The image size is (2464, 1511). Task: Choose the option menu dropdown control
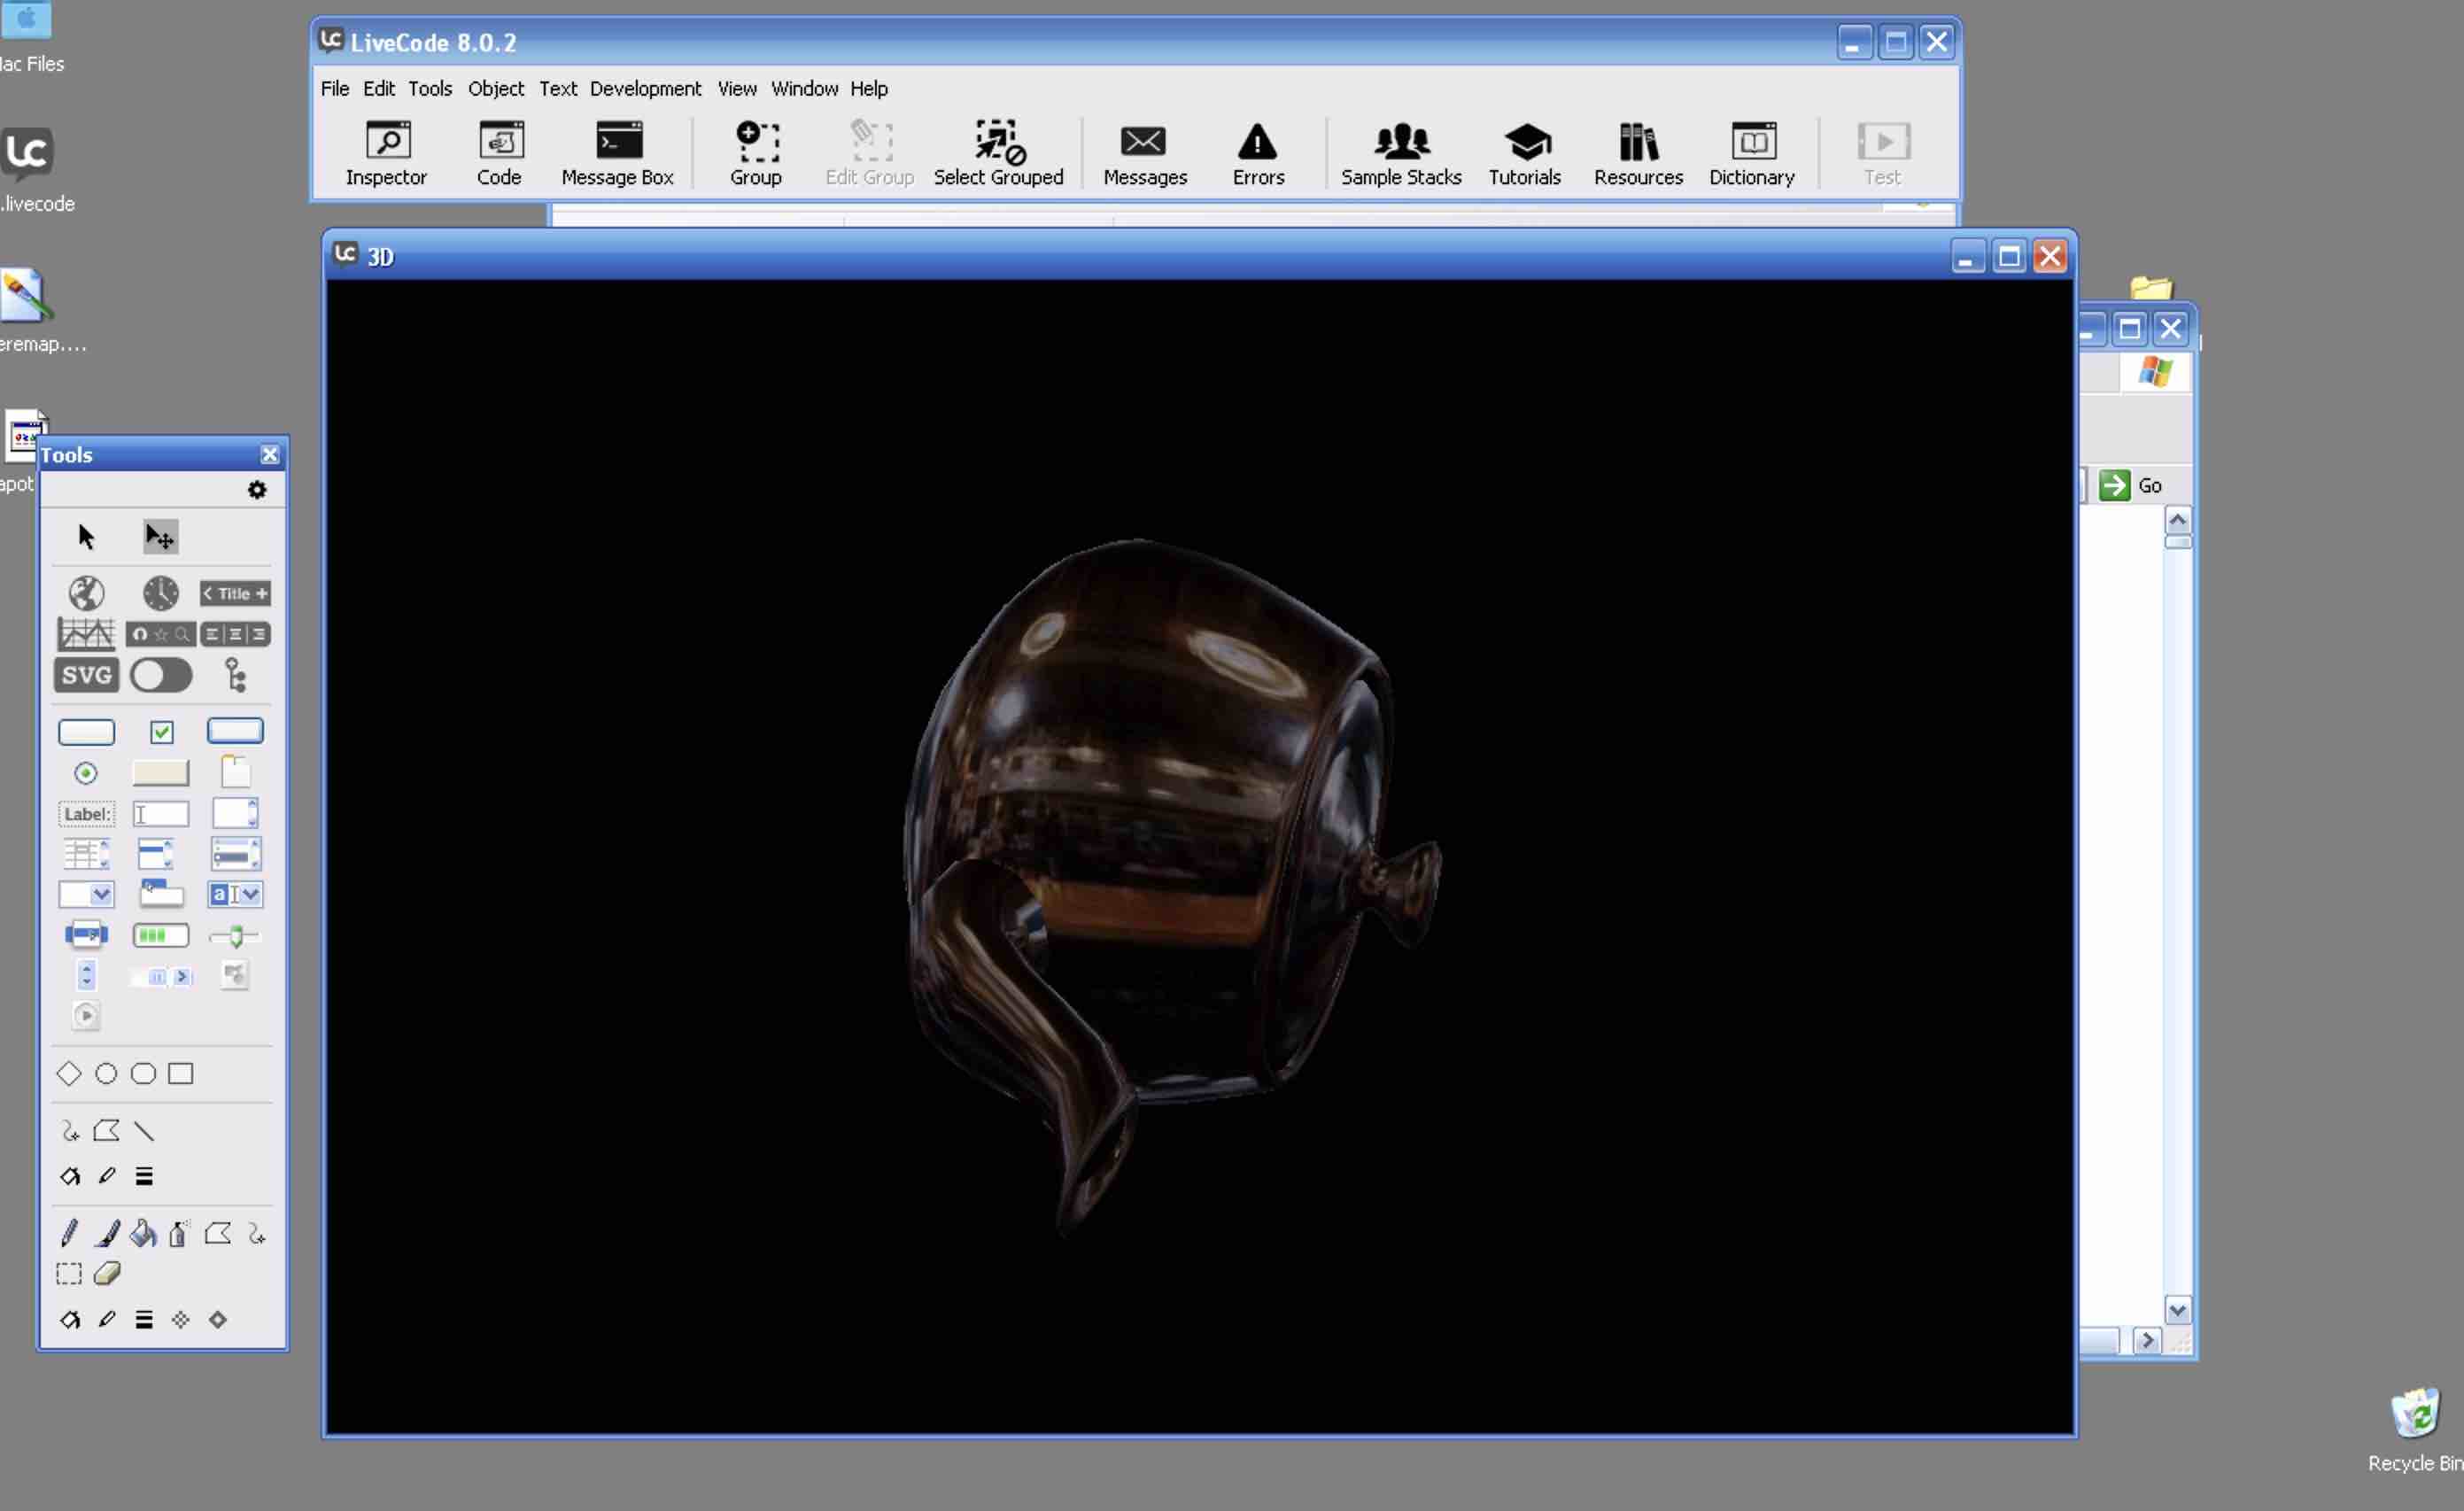point(86,894)
